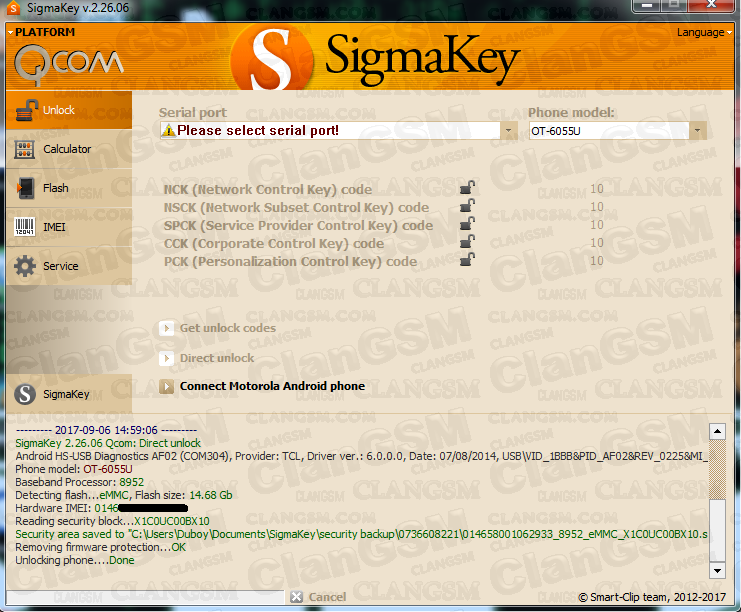Click the Flash phone icon

click(26, 188)
